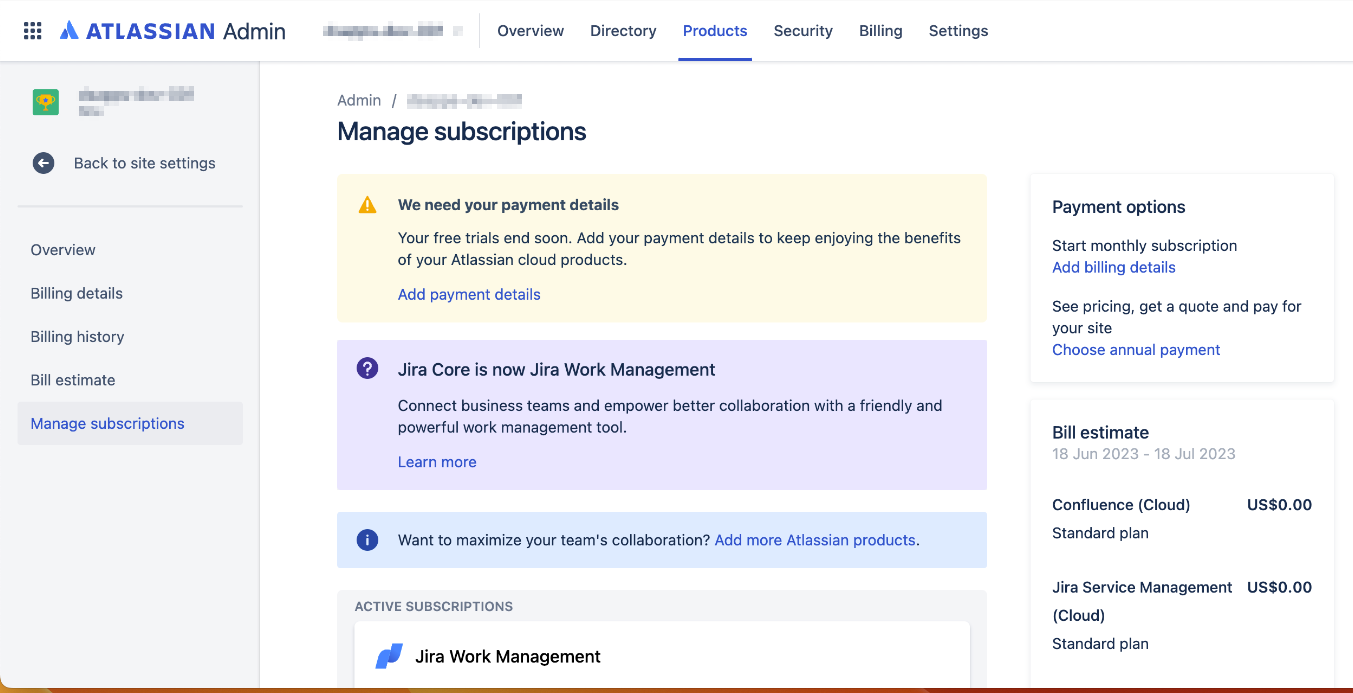Click the blue info circle icon
Viewport: 1353px width, 693px height.
(x=367, y=540)
